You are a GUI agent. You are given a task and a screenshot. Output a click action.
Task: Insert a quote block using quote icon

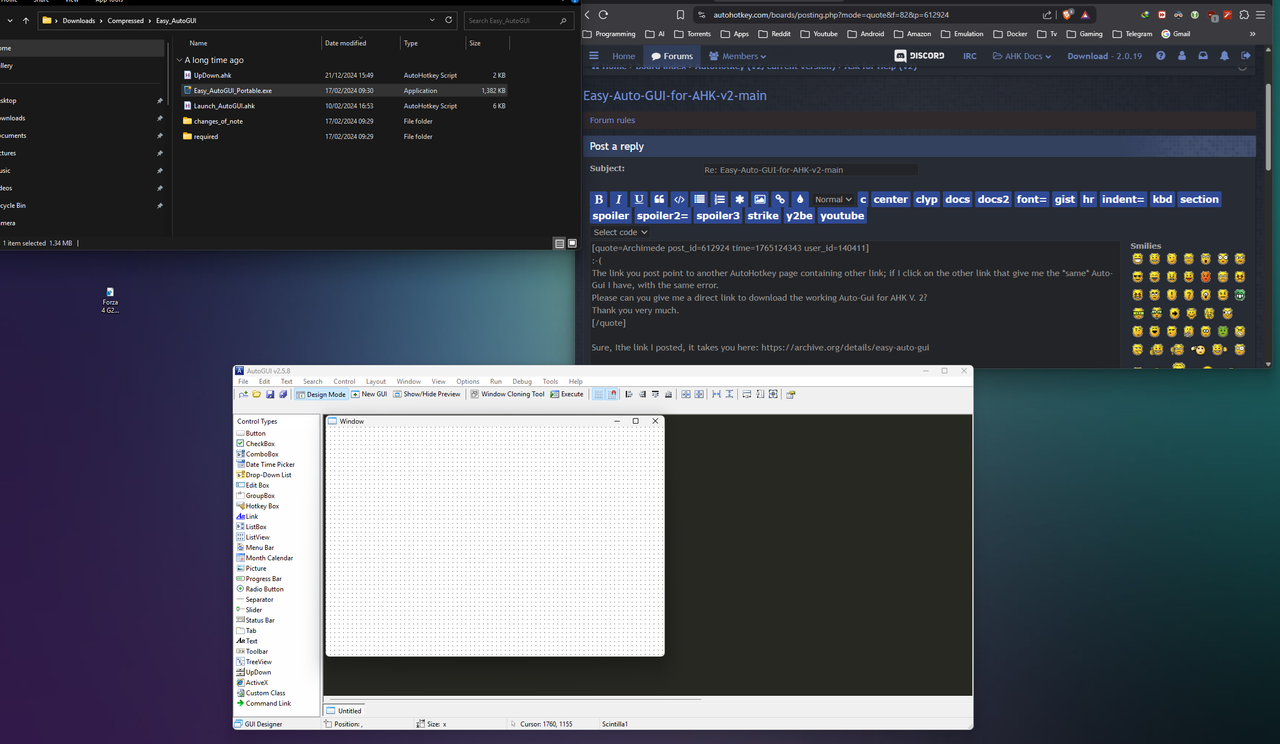[659, 199]
